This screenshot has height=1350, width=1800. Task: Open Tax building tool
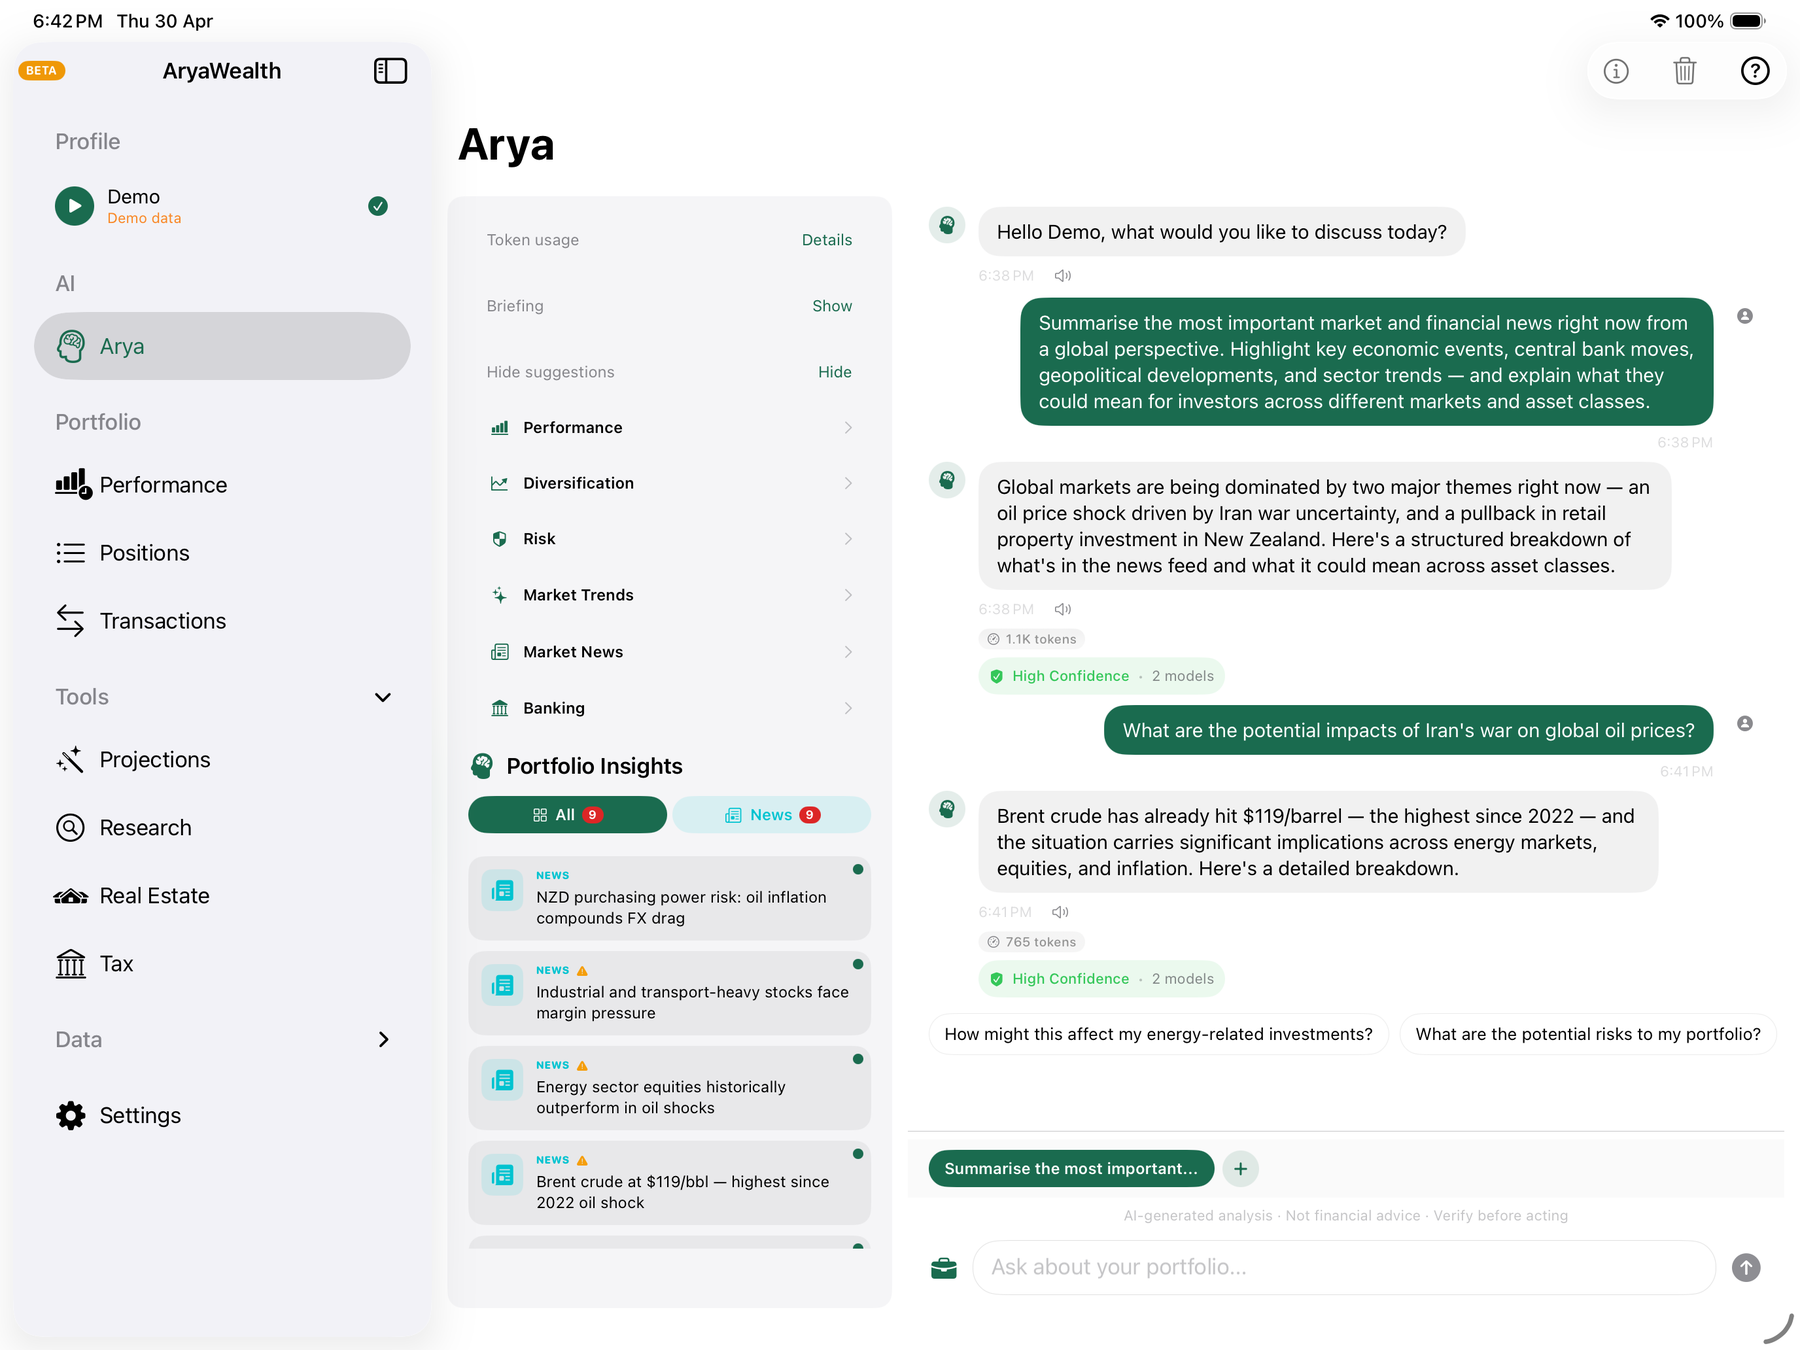pos(222,964)
